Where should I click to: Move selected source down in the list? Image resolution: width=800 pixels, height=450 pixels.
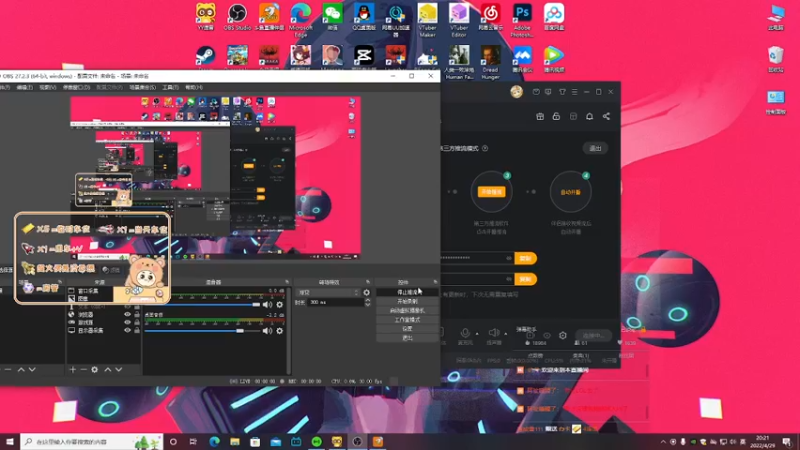(x=119, y=369)
